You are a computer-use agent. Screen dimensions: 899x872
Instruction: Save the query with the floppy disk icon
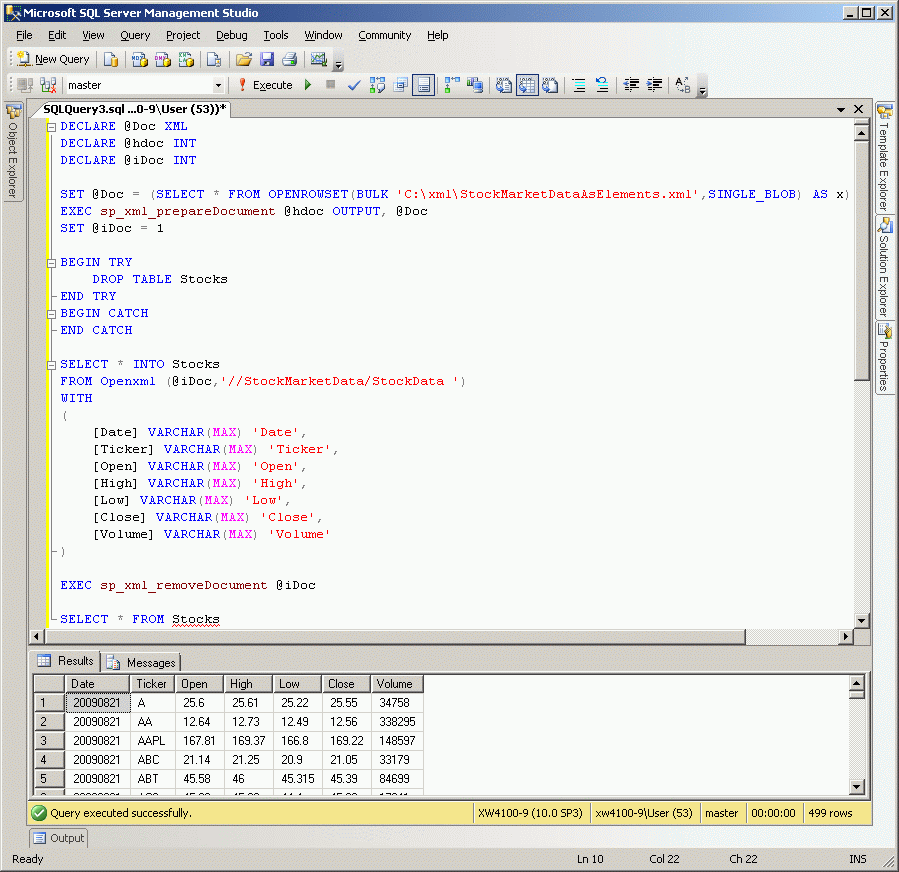266,60
